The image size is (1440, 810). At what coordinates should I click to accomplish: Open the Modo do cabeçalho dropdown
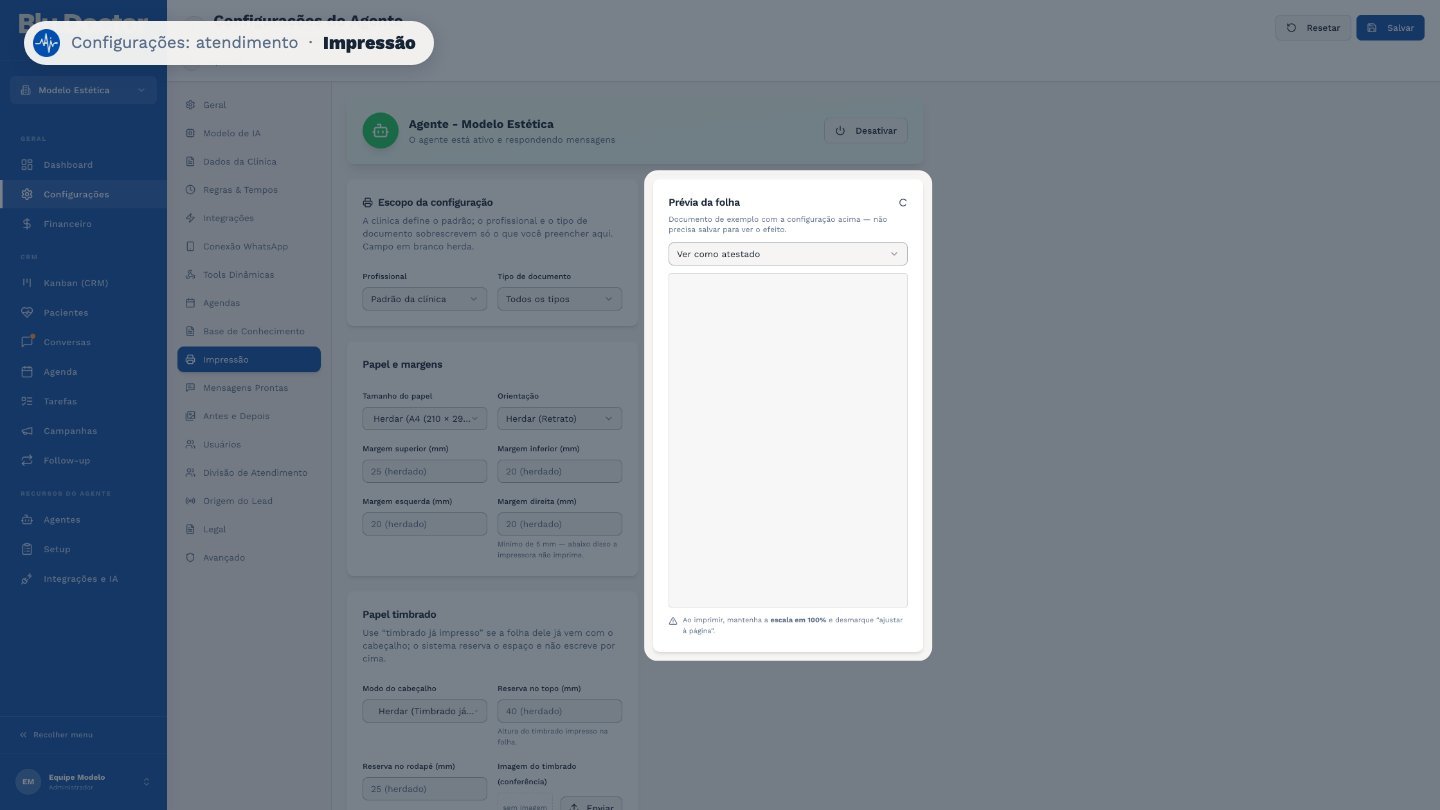point(424,711)
